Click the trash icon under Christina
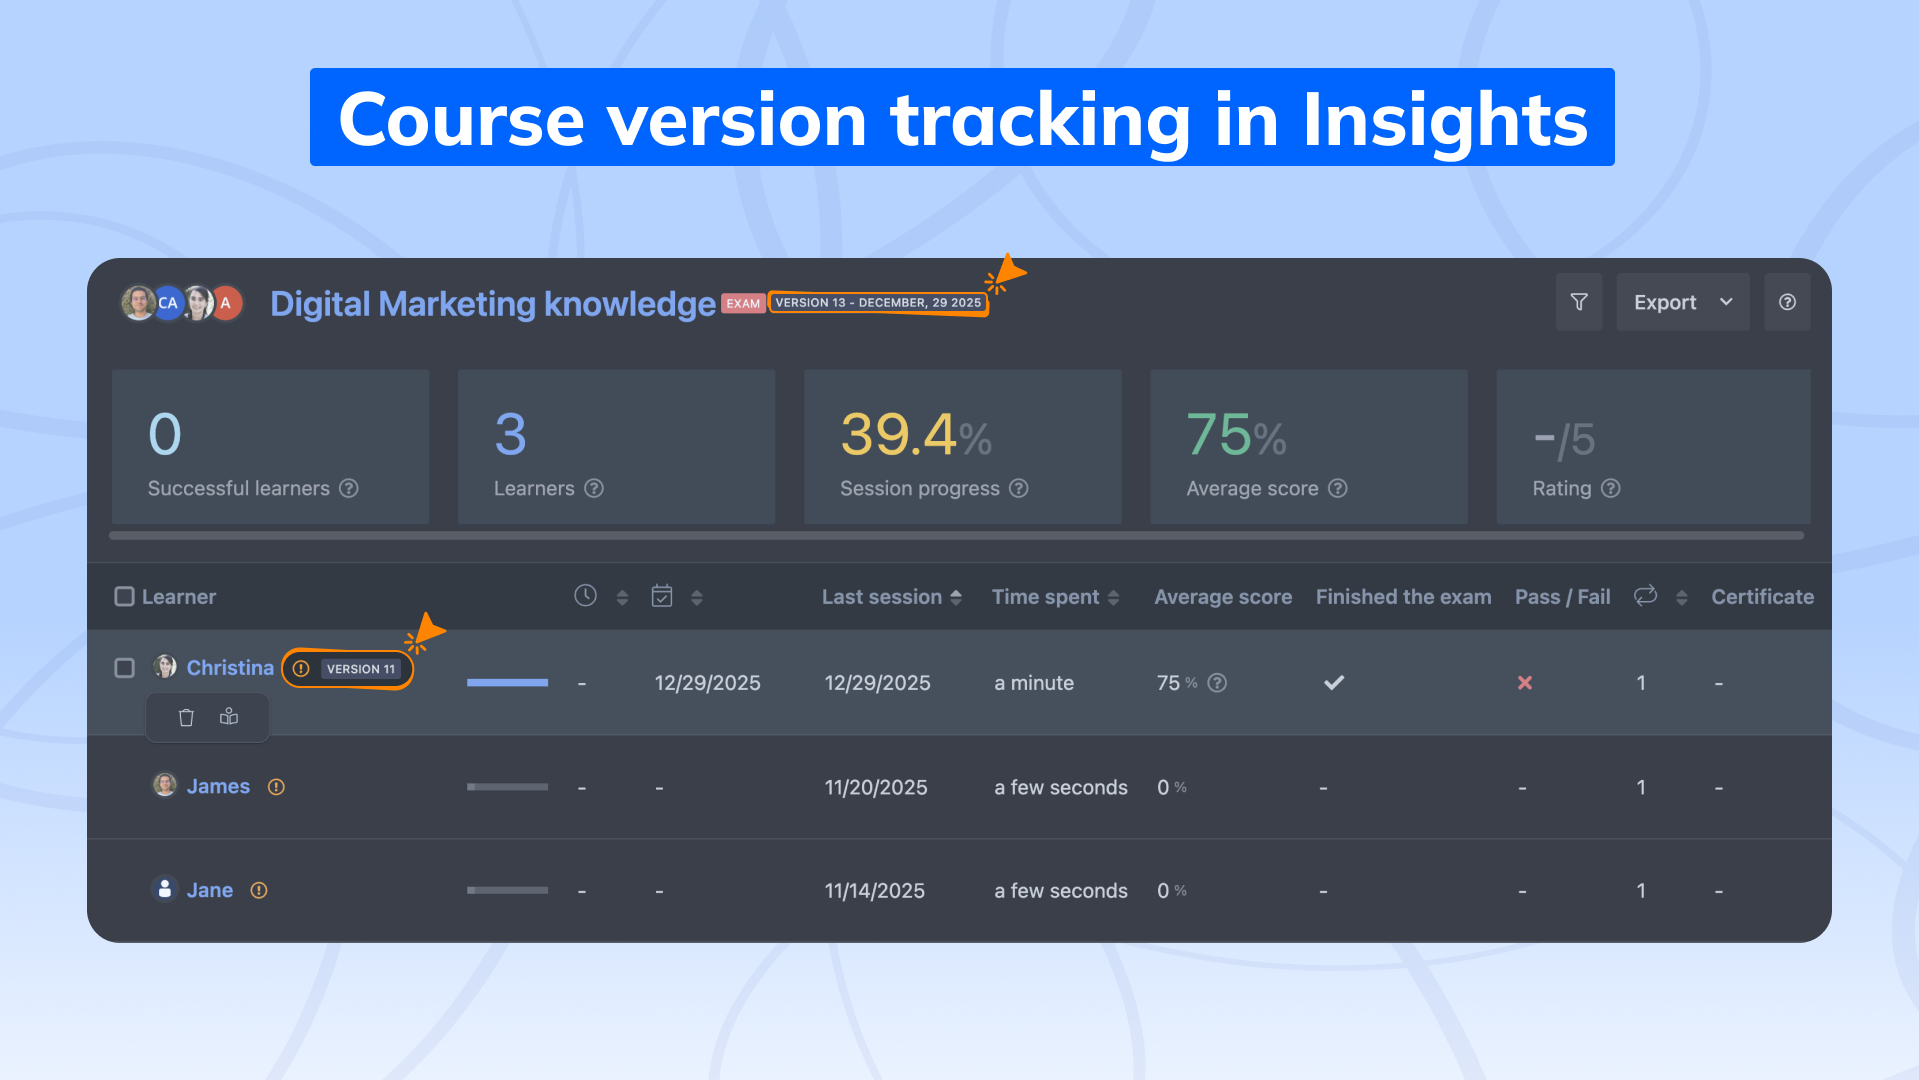 pos(186,717)
